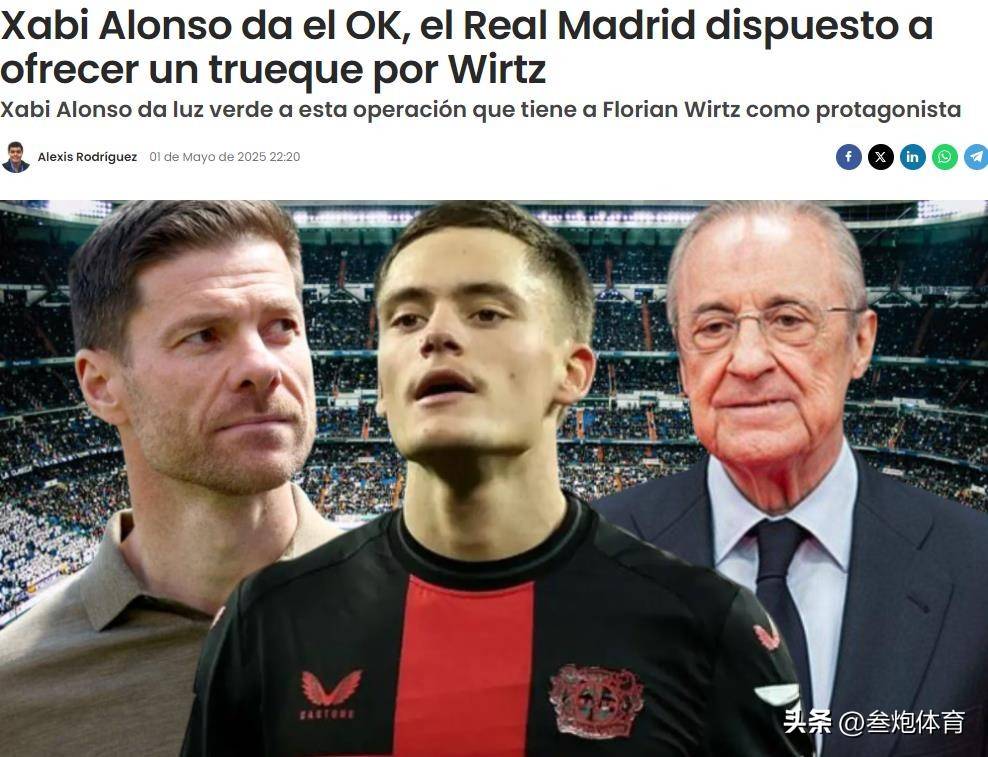Share the article on X
Screen dimensions: 988x757
click(881, 157)
